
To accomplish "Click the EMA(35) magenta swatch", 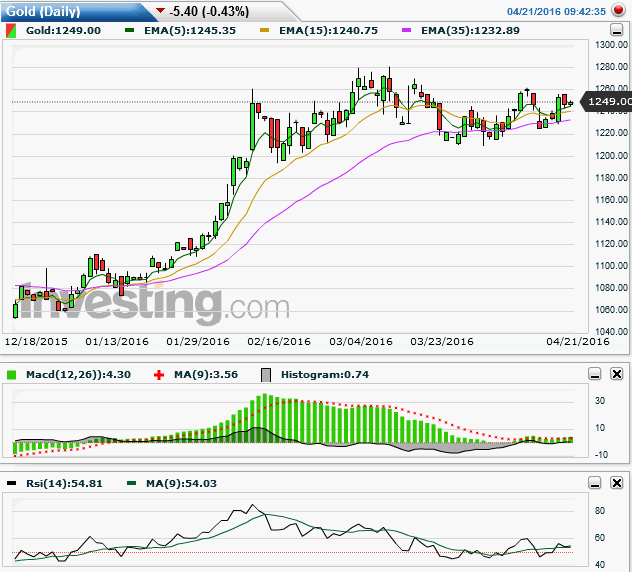I will click(x=406, y=30).
